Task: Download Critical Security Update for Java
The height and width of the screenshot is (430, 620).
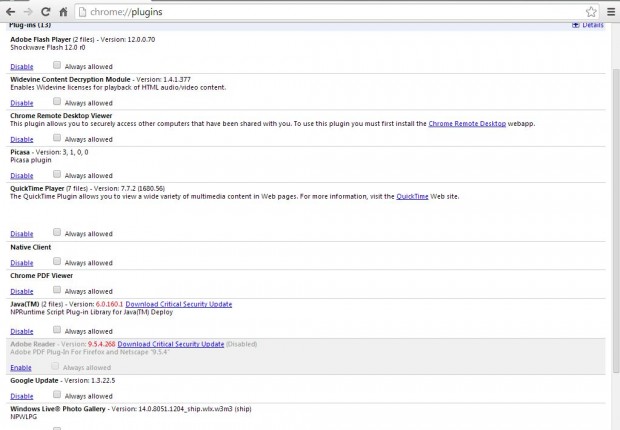Action: coord(179,304)
